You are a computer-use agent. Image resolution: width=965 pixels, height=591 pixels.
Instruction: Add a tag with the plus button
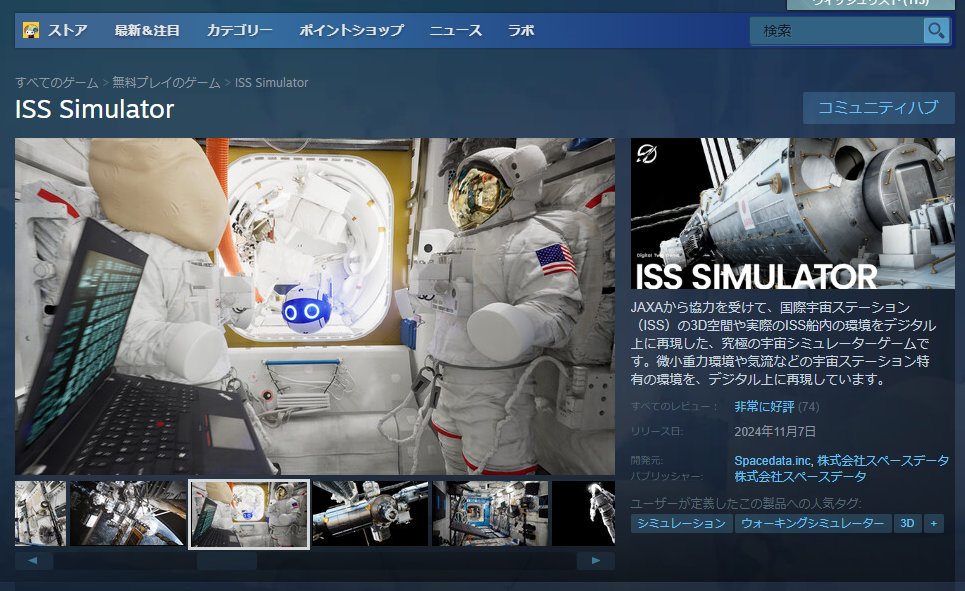[x=934, y=523]
